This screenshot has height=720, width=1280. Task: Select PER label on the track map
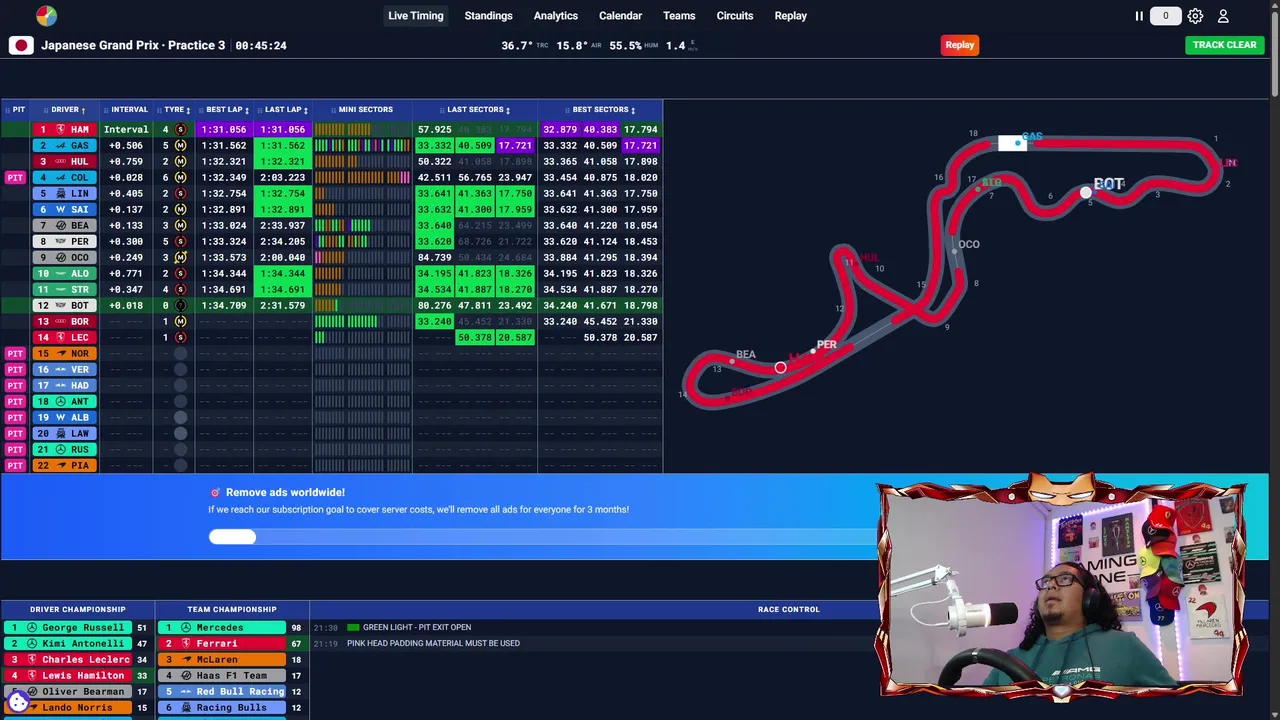826,345
